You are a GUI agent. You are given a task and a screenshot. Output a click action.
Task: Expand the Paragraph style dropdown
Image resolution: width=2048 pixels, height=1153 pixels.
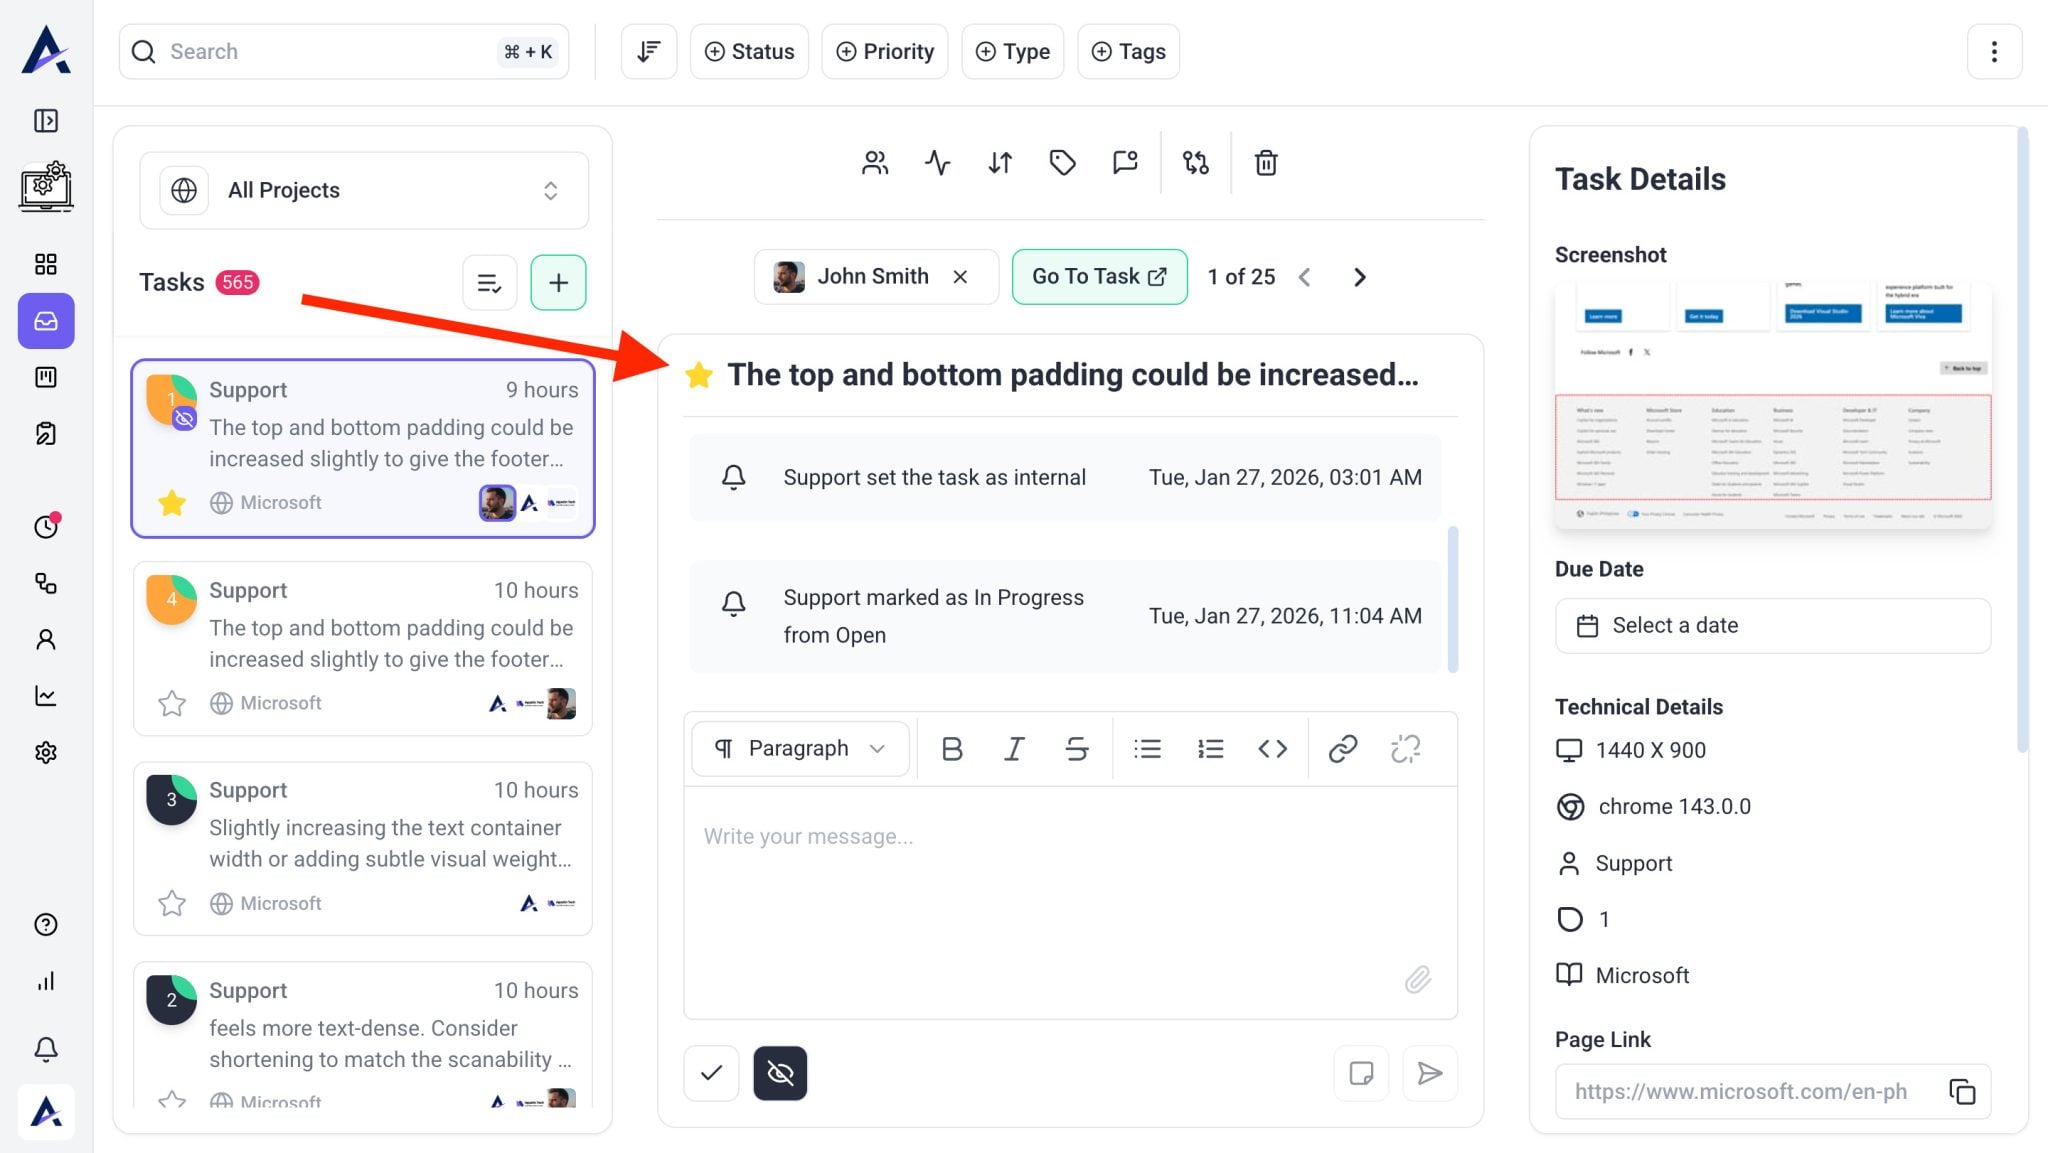800,749
